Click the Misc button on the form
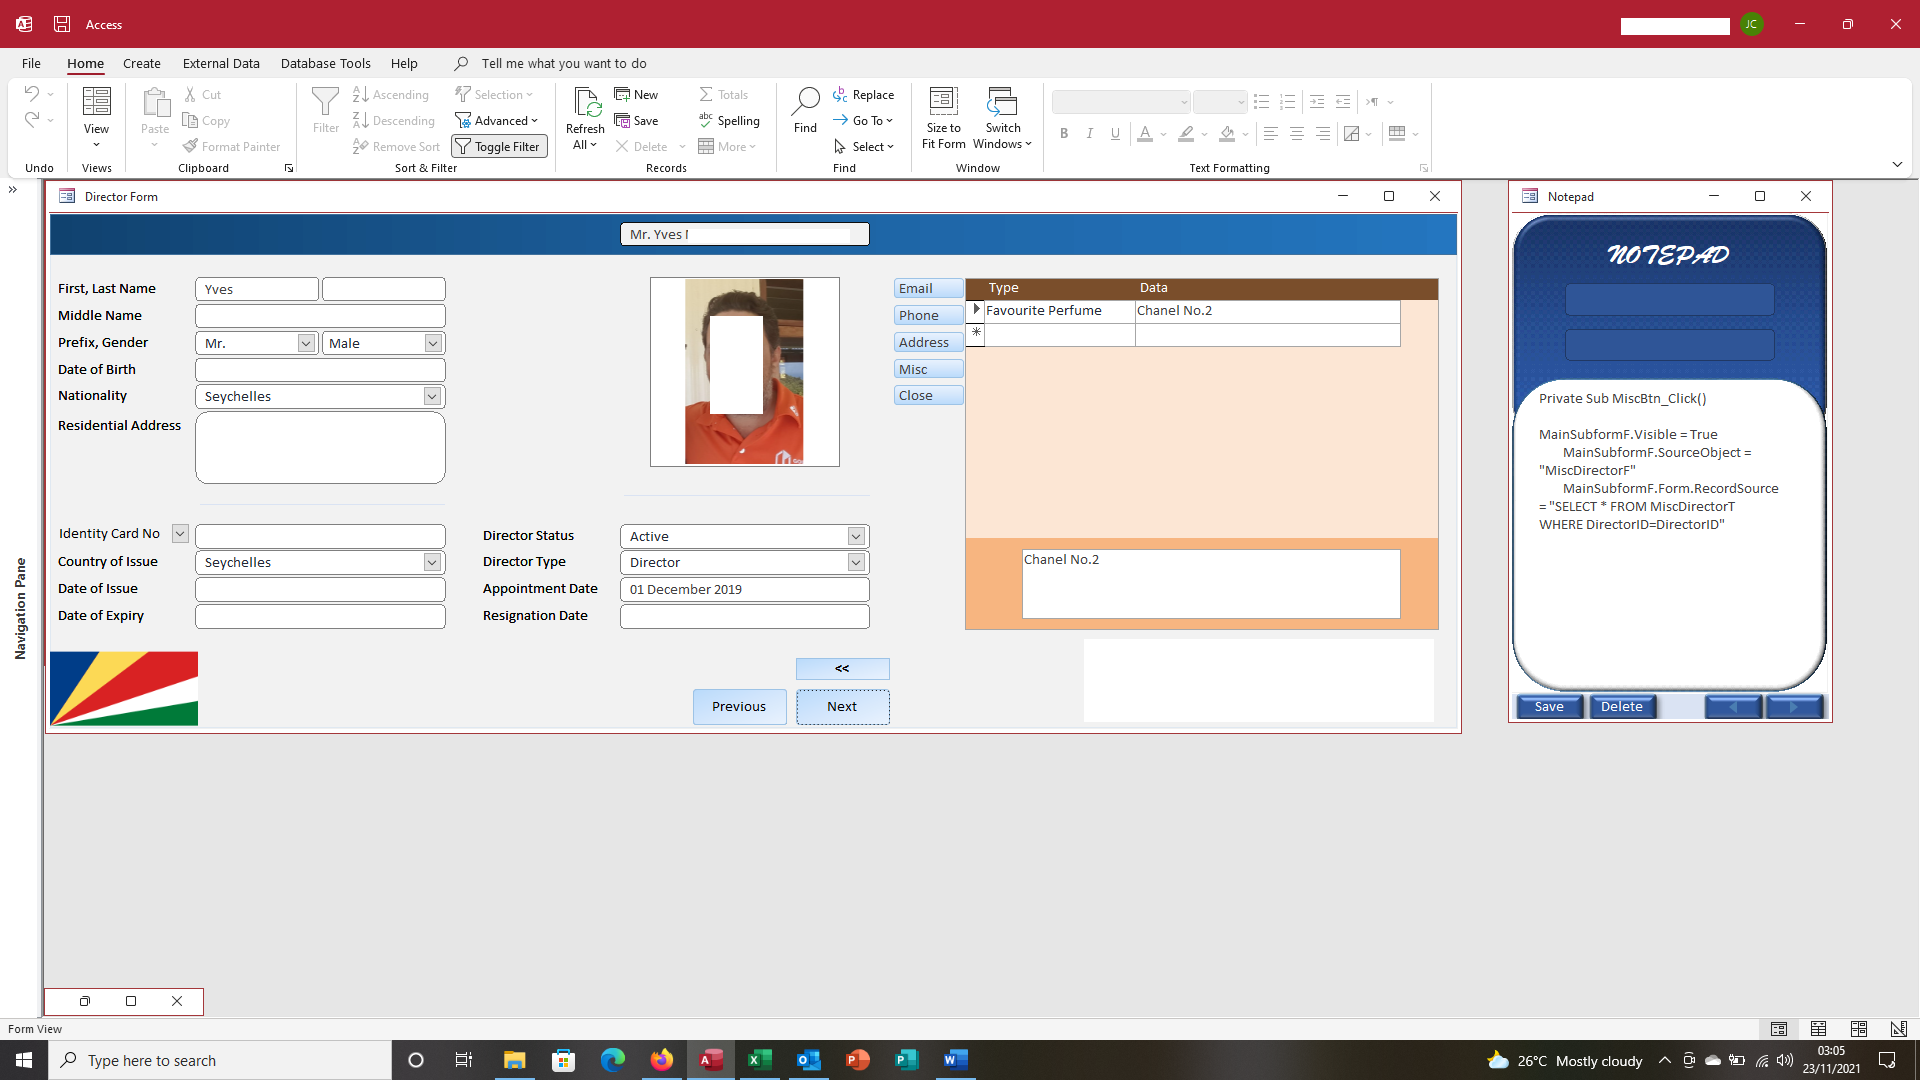This screenshot has height=1080, width=1920. pos(927,369)
